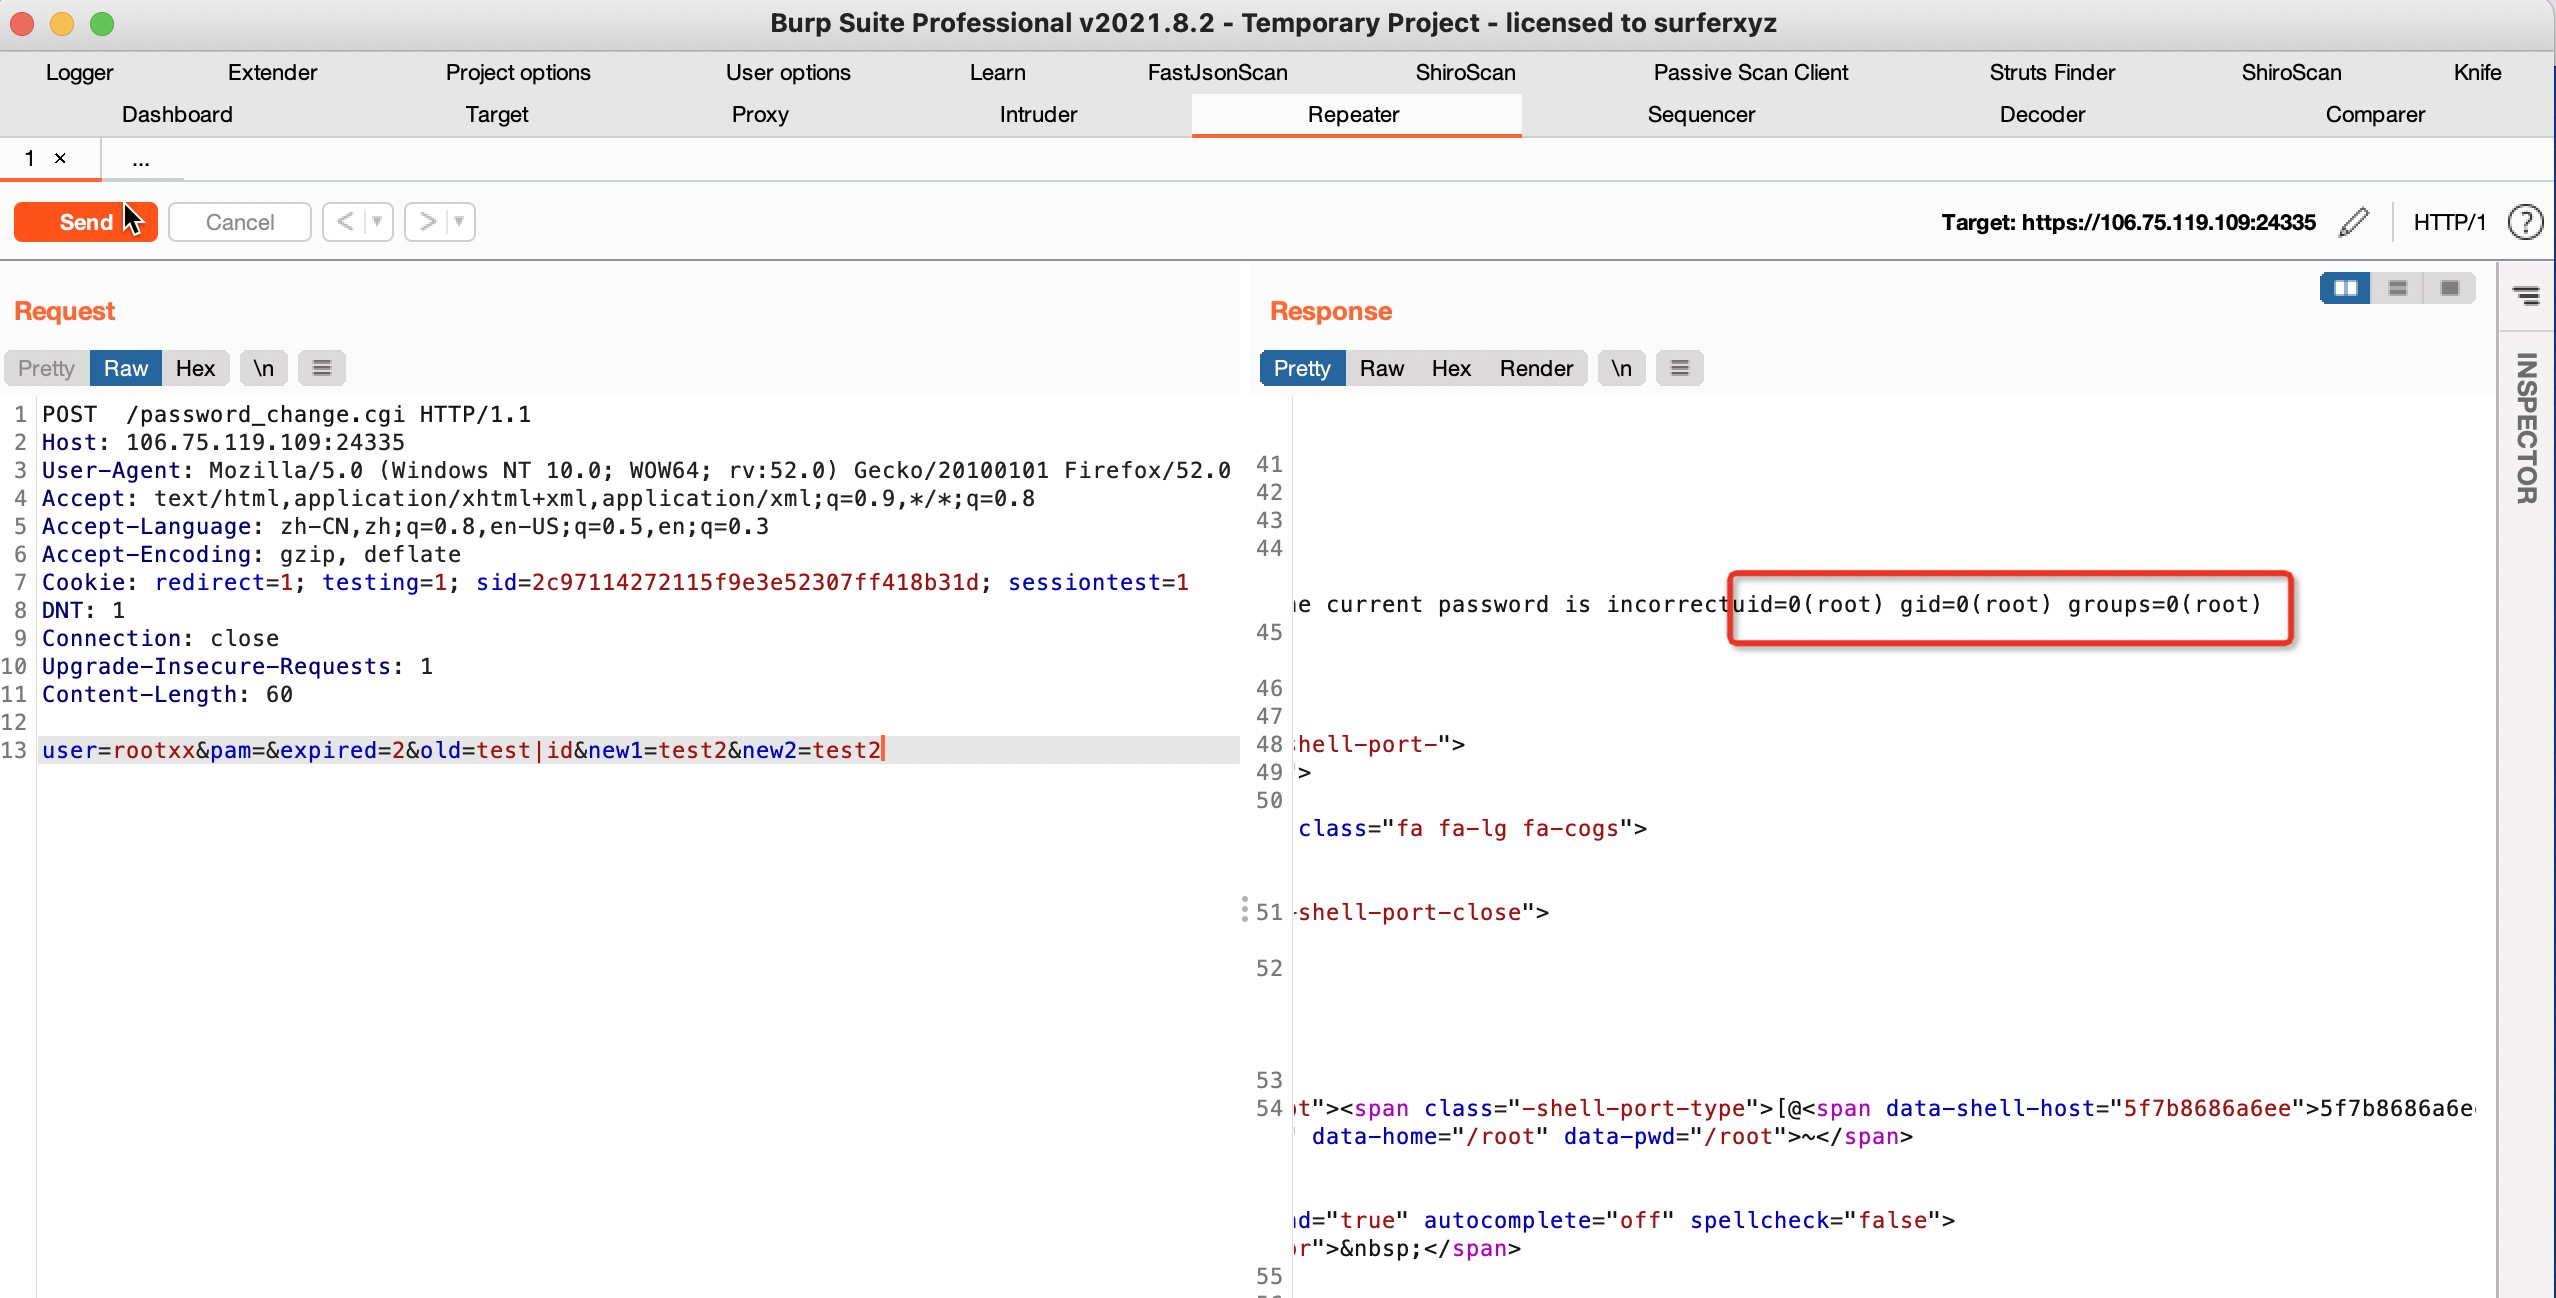
Task: Open the Dashboard tab
Action: (177, 114)
